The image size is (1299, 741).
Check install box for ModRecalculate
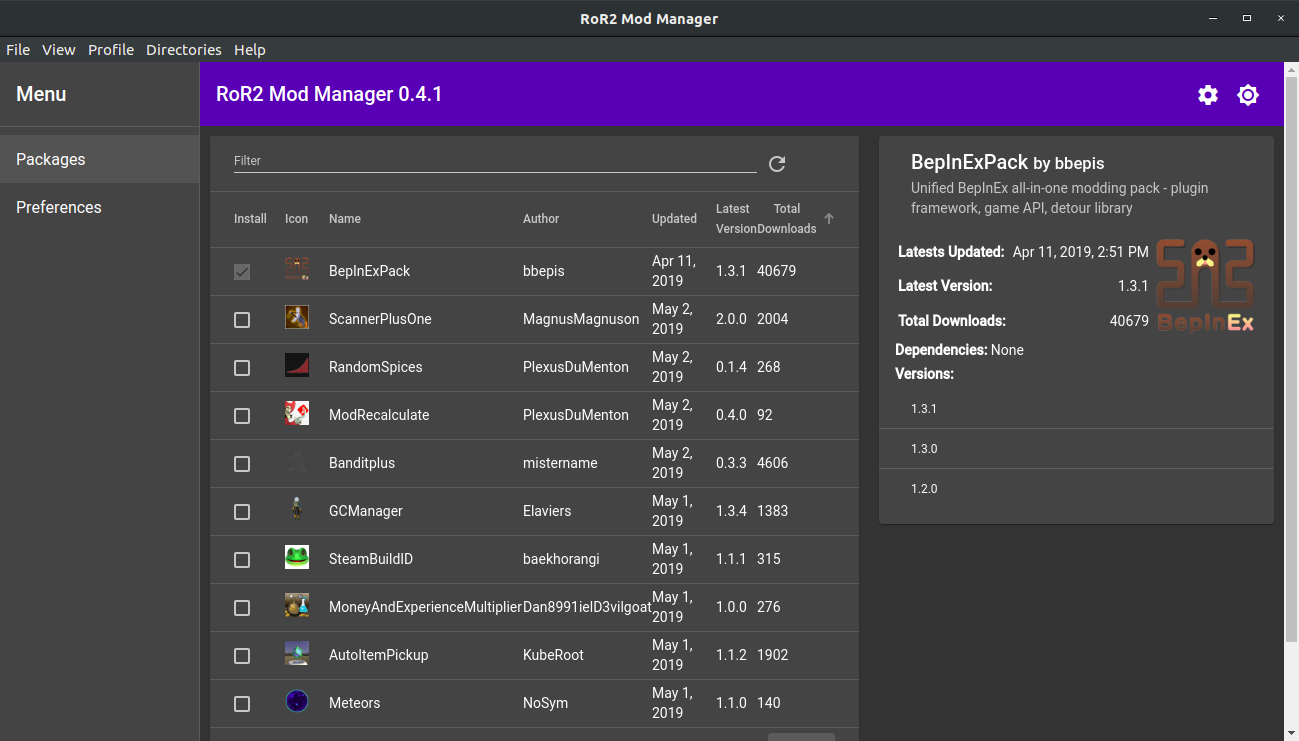point(242,416)
